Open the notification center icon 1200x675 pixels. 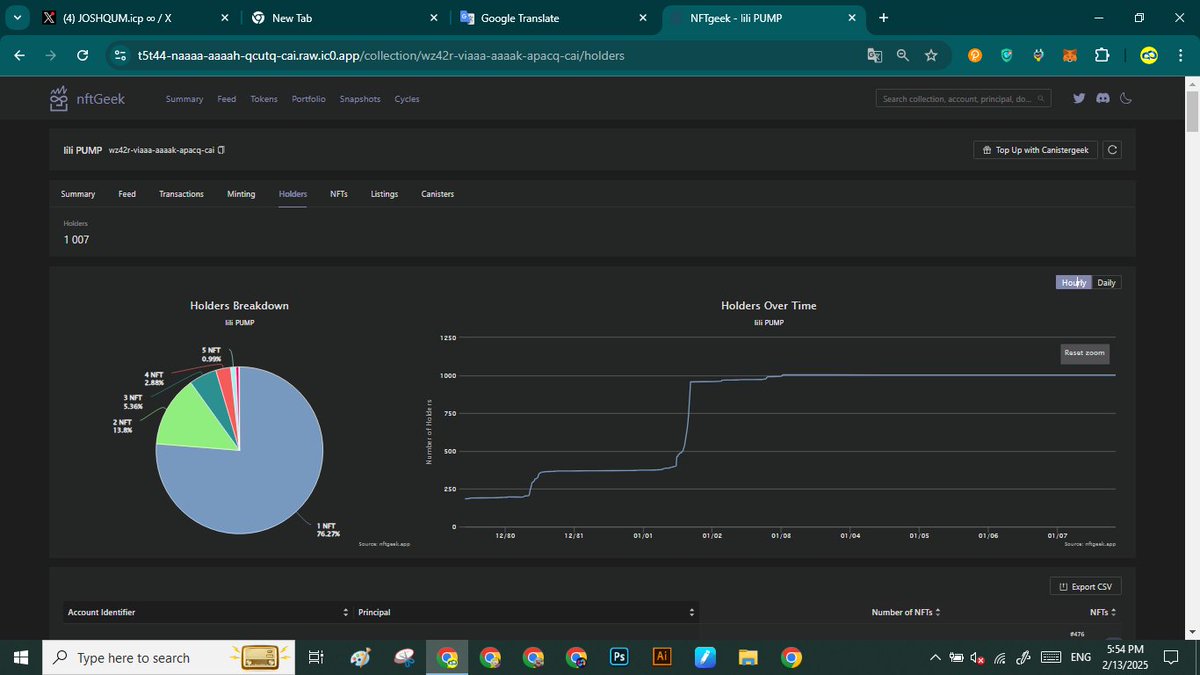(1173, 657)
